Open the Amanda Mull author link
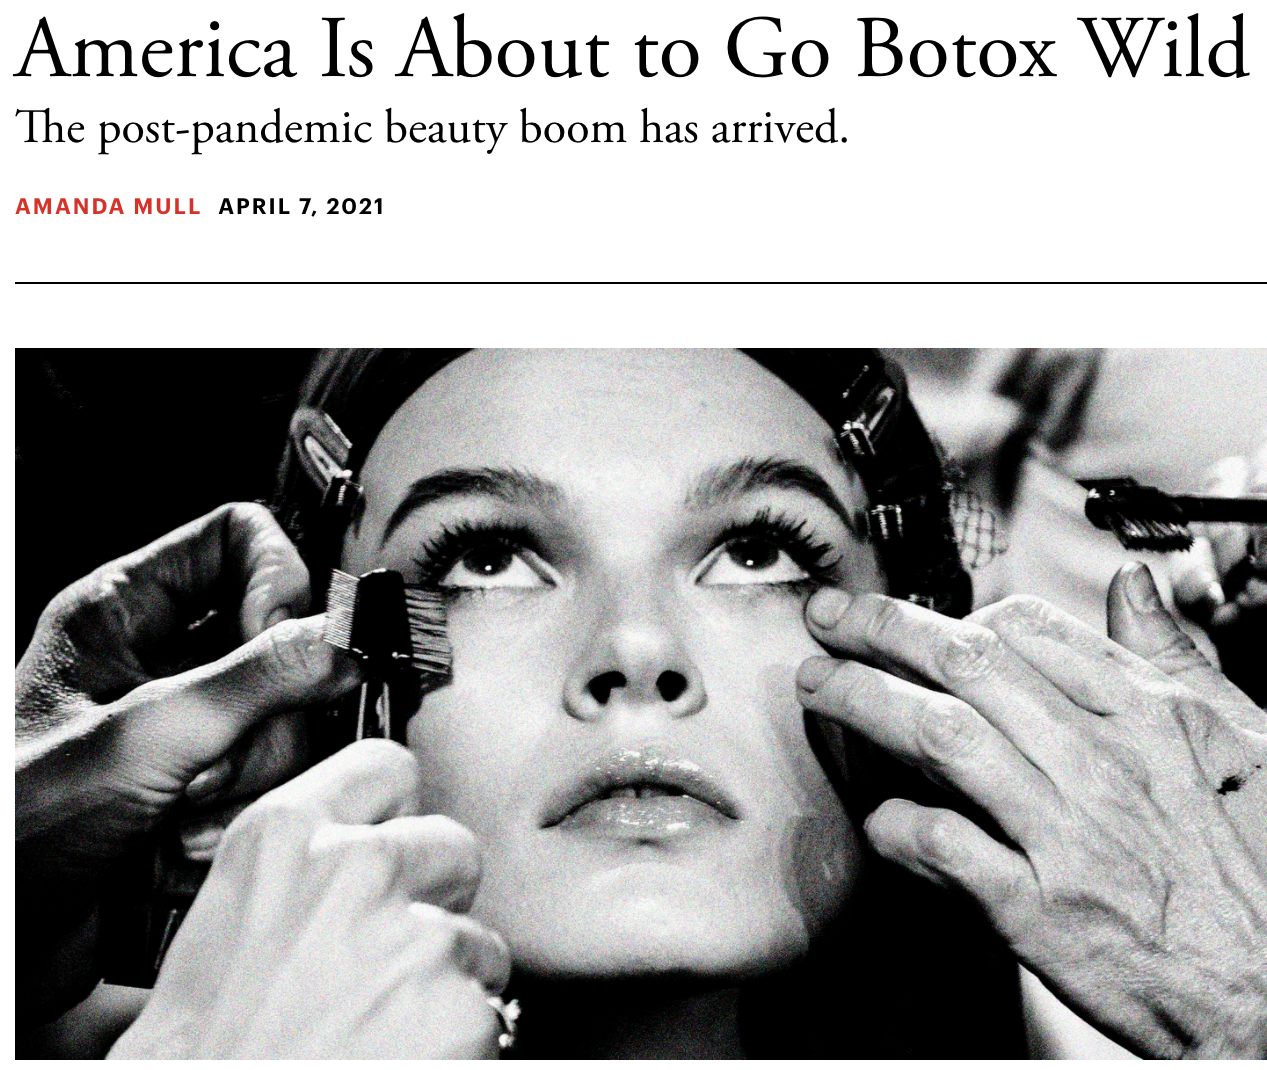The height and width of the screenshot is (1070, 1267). tap(108, 207)
